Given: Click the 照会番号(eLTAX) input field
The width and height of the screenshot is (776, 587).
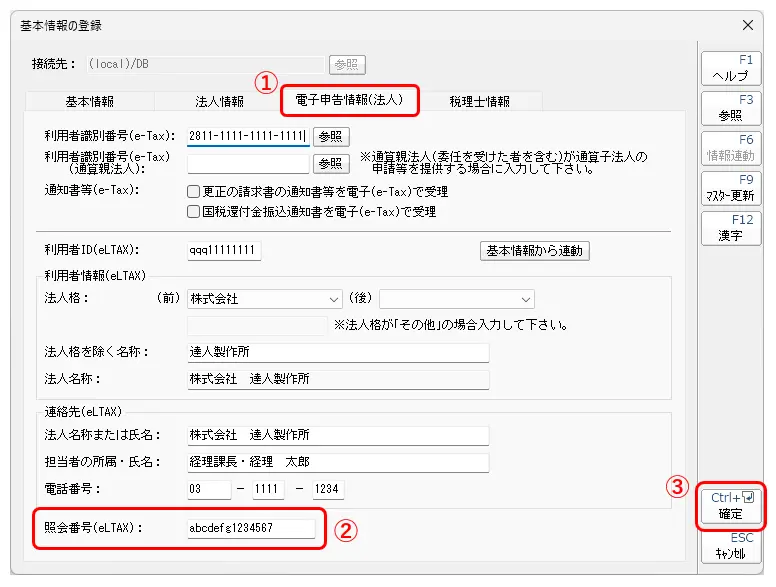Looking at the screenshot, I should (x=251, y=529).
